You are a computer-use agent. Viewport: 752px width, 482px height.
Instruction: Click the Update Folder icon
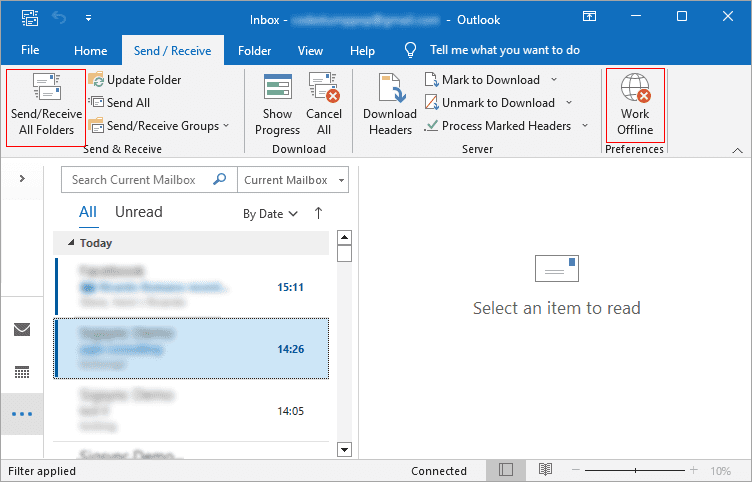(x=96, y=80)
